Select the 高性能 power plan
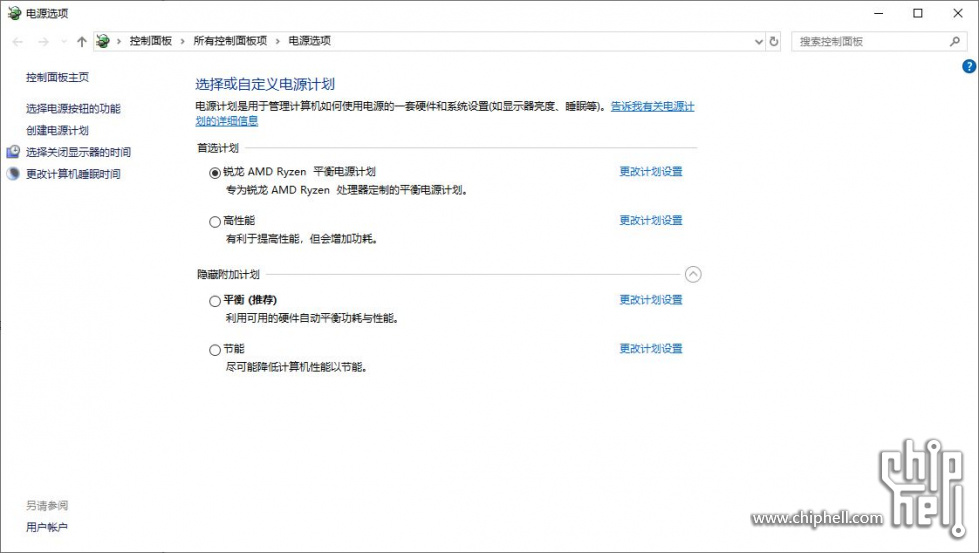 215,222
